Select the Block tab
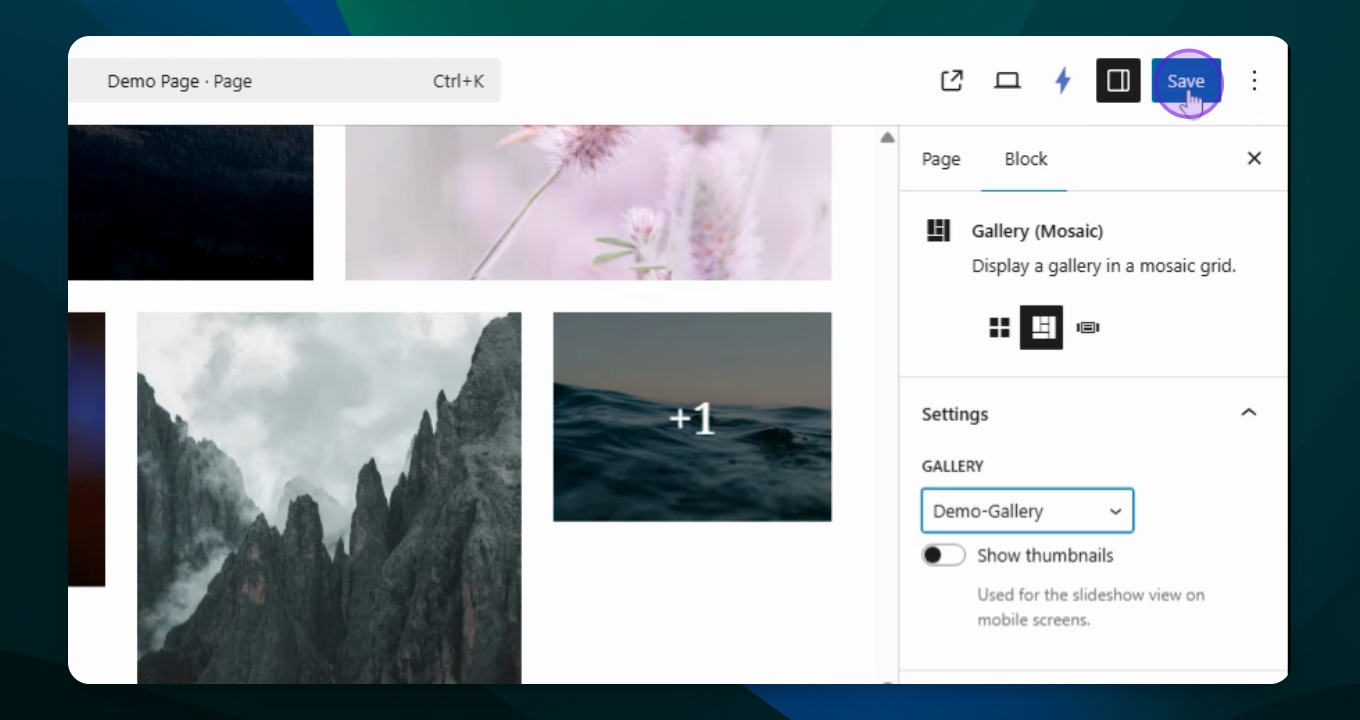The width and height of the screenshot is (1360, 720). [x=1026, y=159]
